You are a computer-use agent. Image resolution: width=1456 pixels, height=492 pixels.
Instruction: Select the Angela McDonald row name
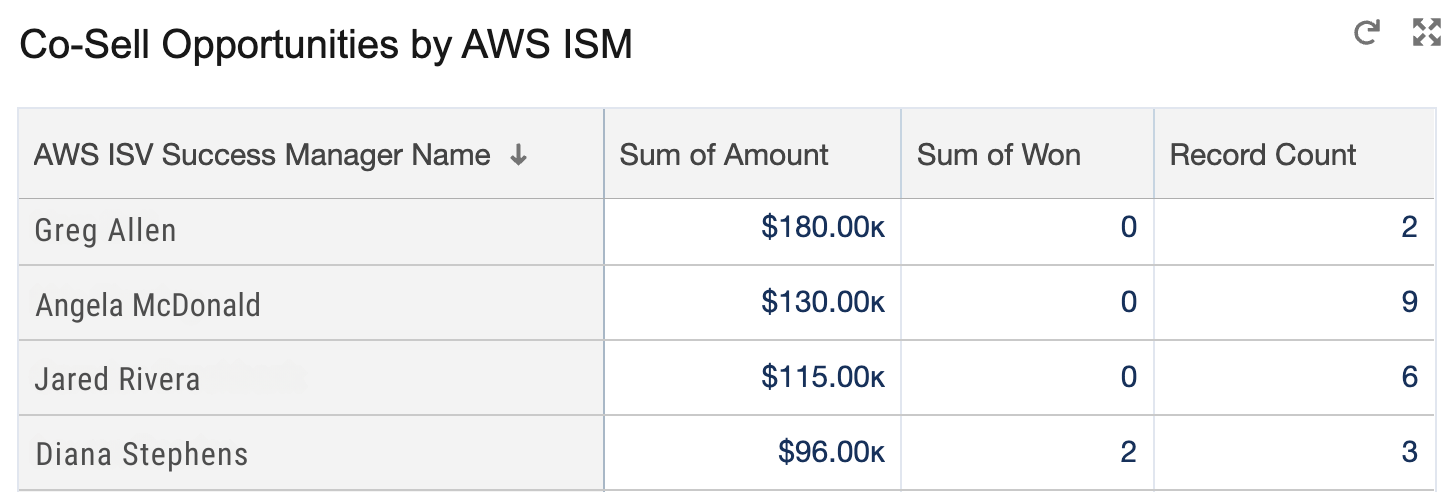click(x=148, y=305)
